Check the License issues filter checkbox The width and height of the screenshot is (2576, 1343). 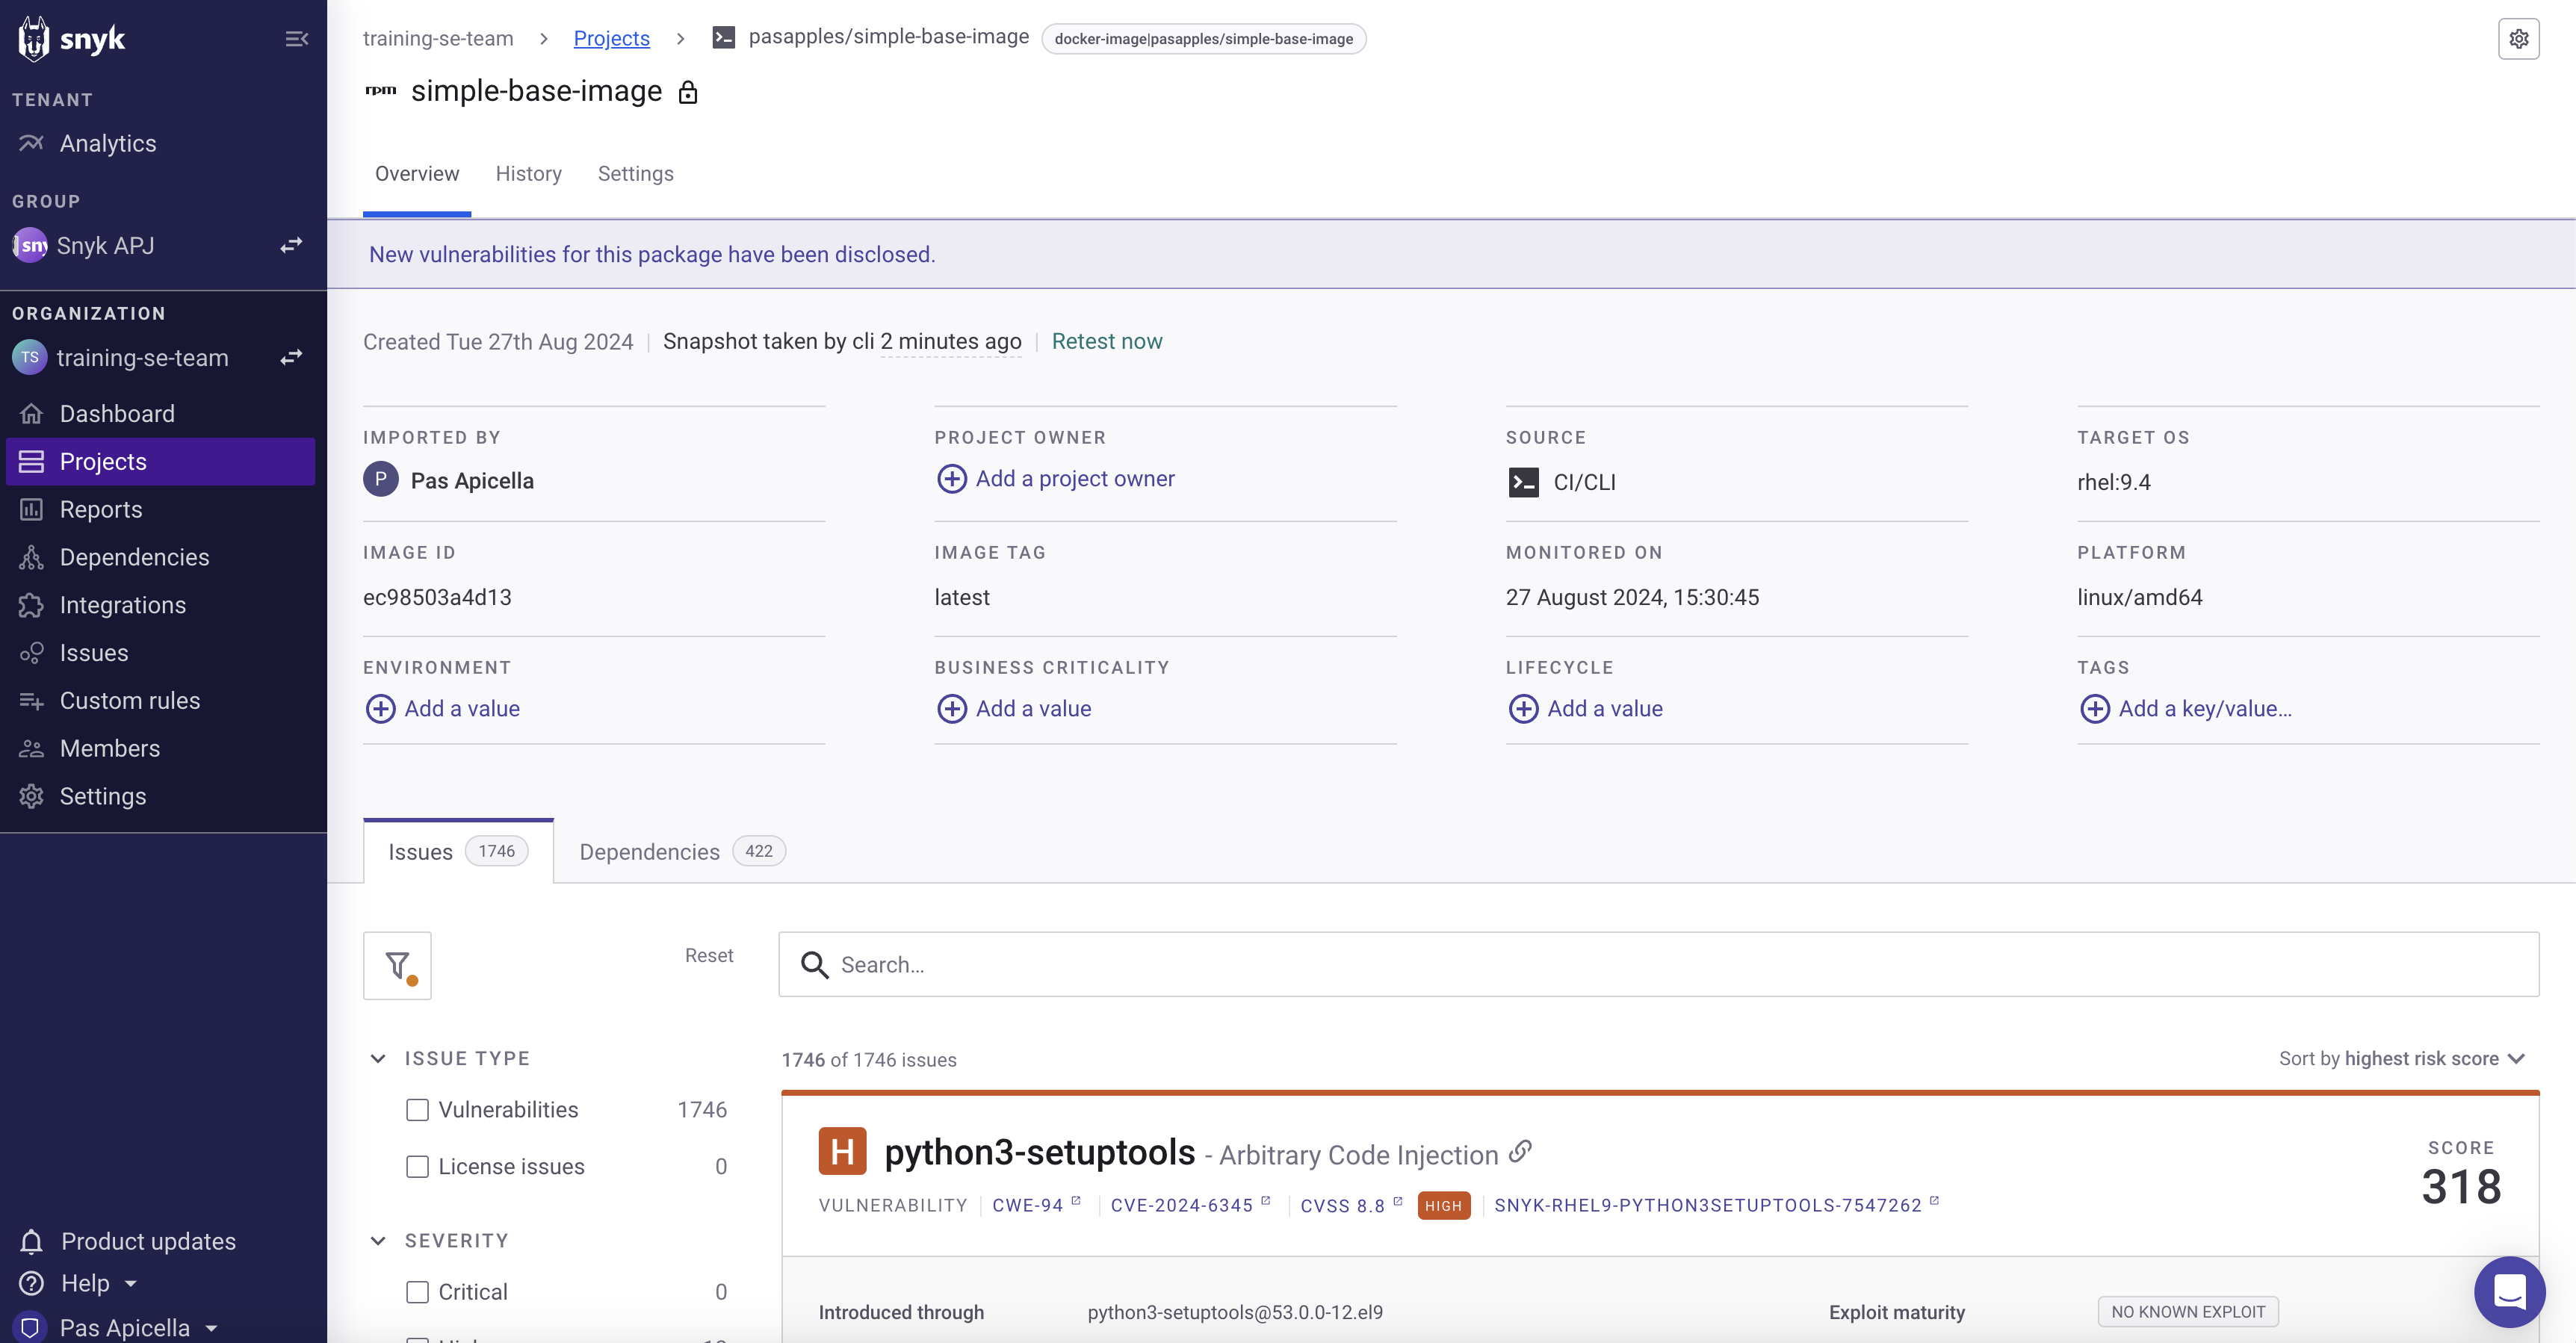[418, 1167]
